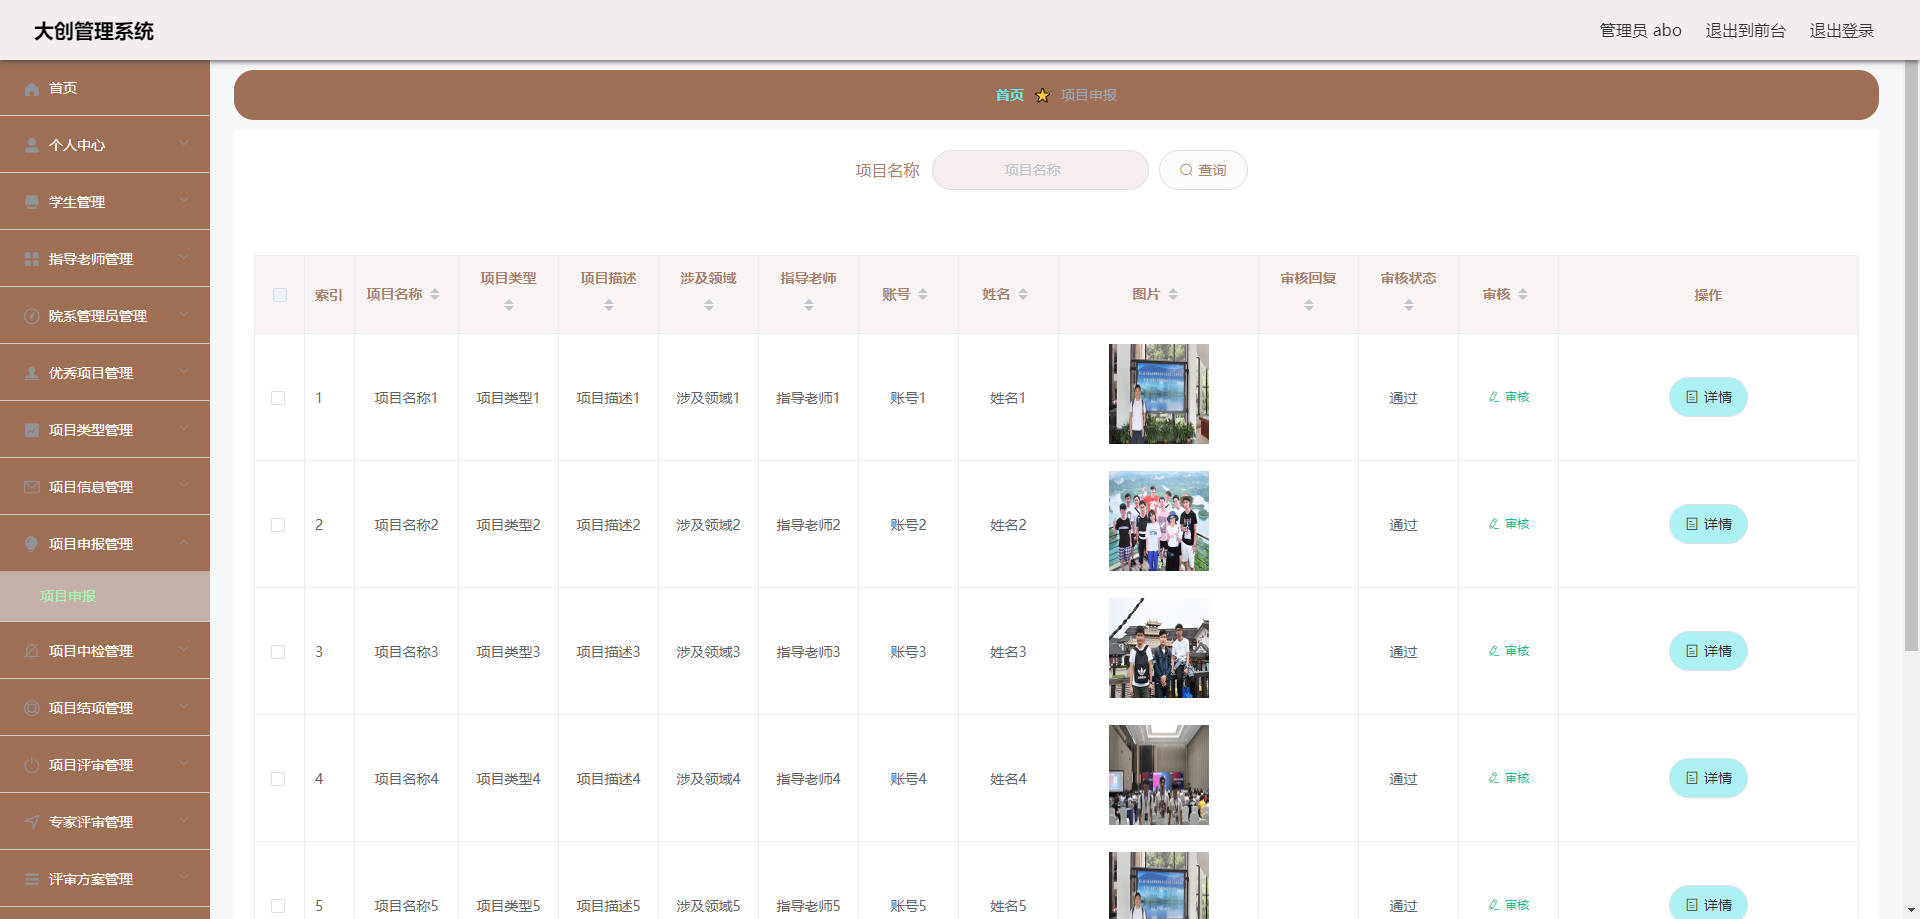1920x919 pixels.
Task: Click the power icon beside 项目评审管理
Action: (x=32, y=766)
